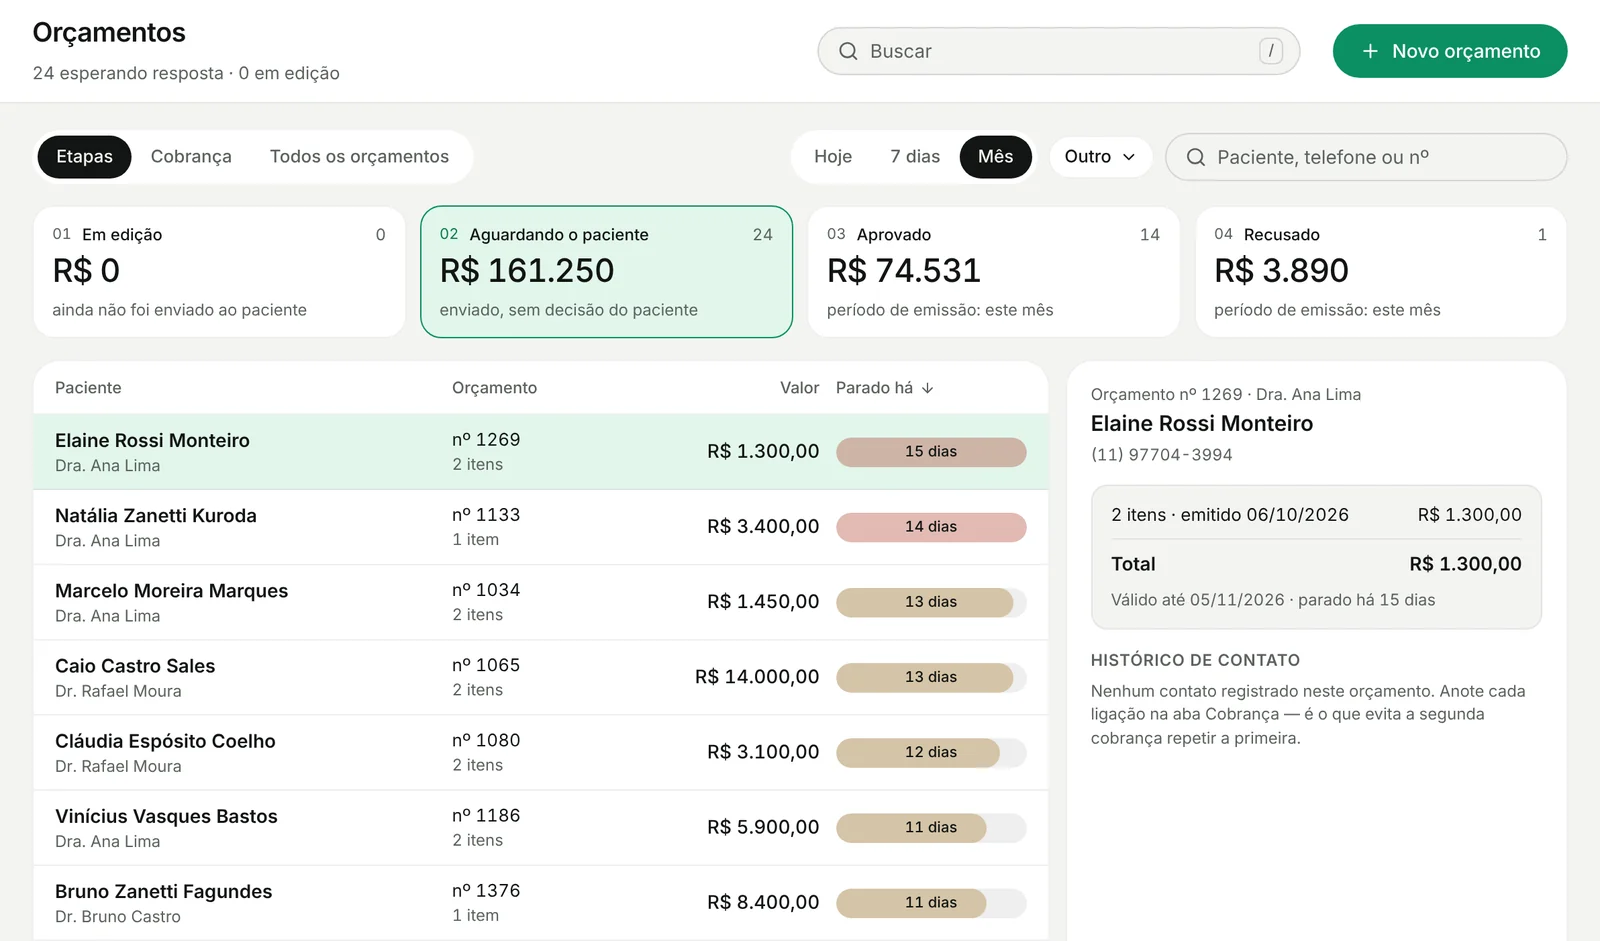
Task: Select the Hoje period filter
Action: 833,157
